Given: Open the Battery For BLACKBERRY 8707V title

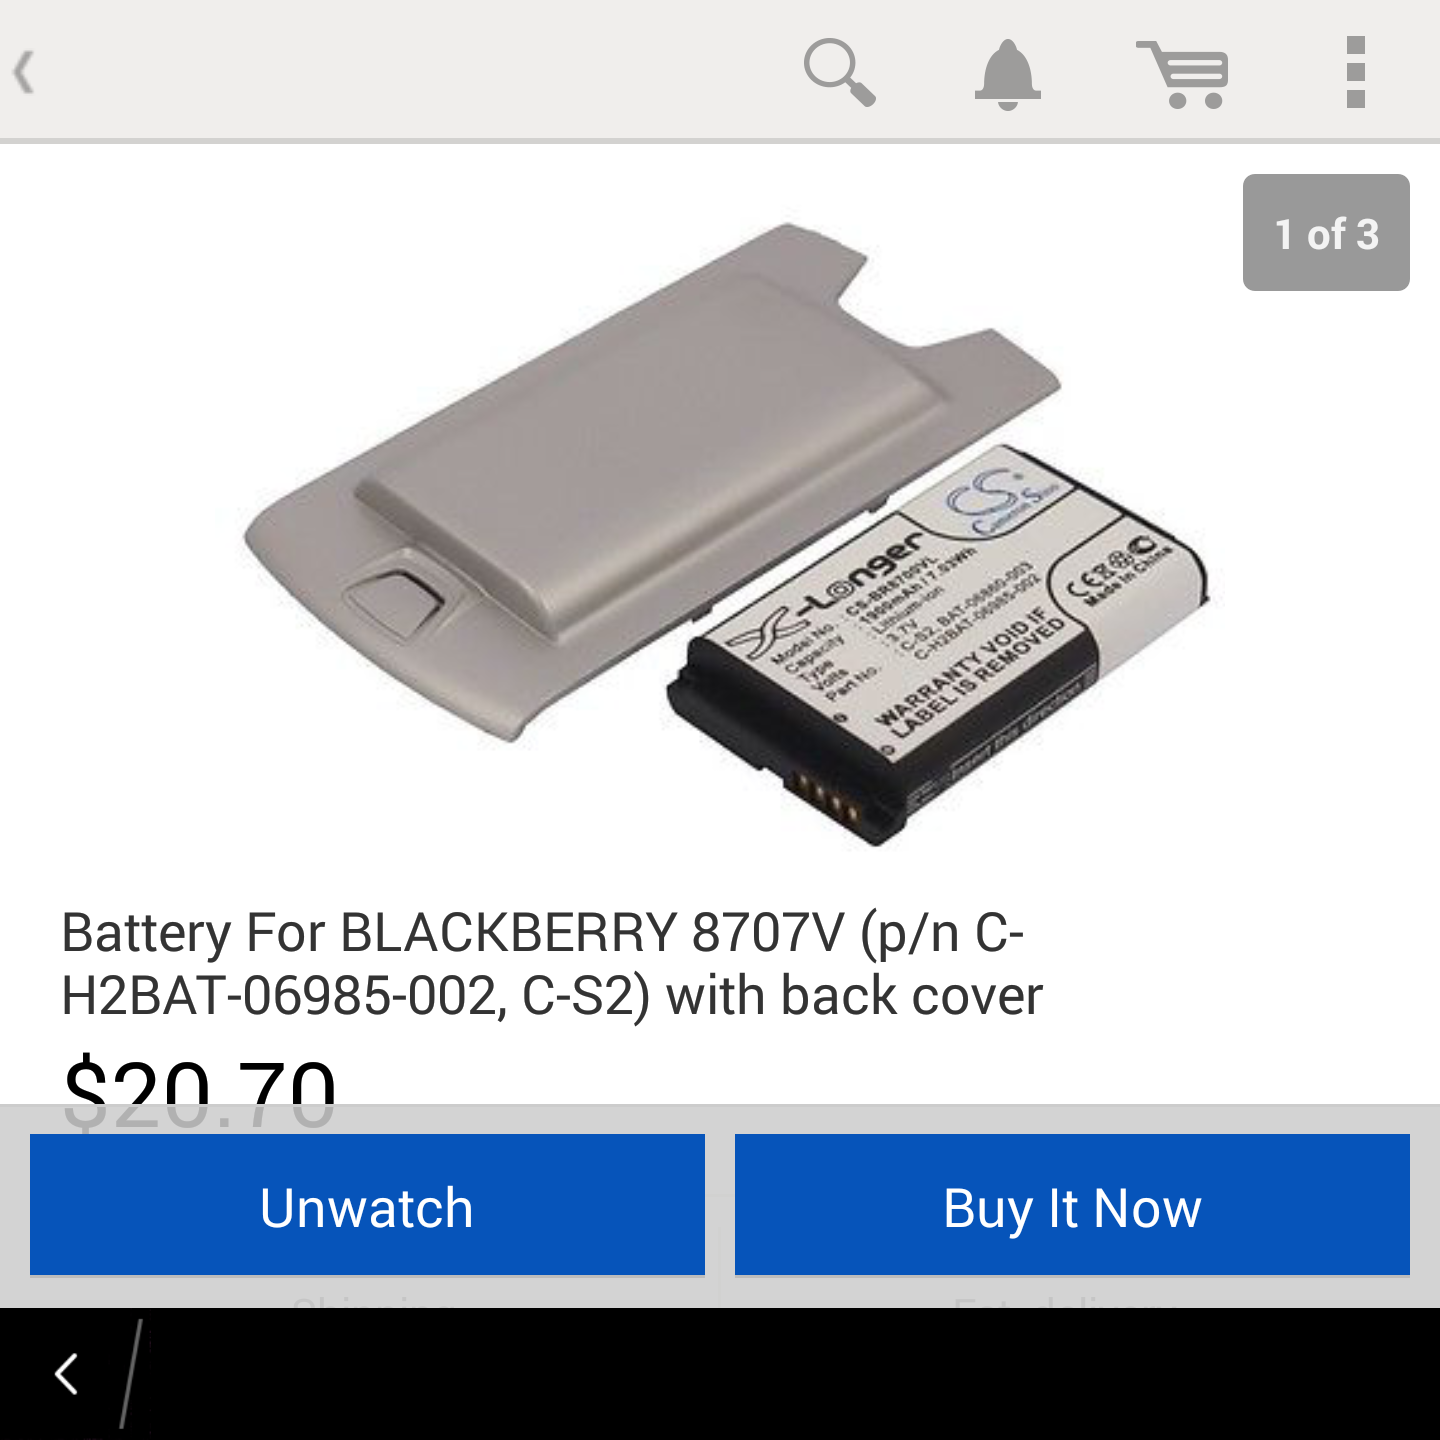Looking at the screenshot, I should point(552,964).
